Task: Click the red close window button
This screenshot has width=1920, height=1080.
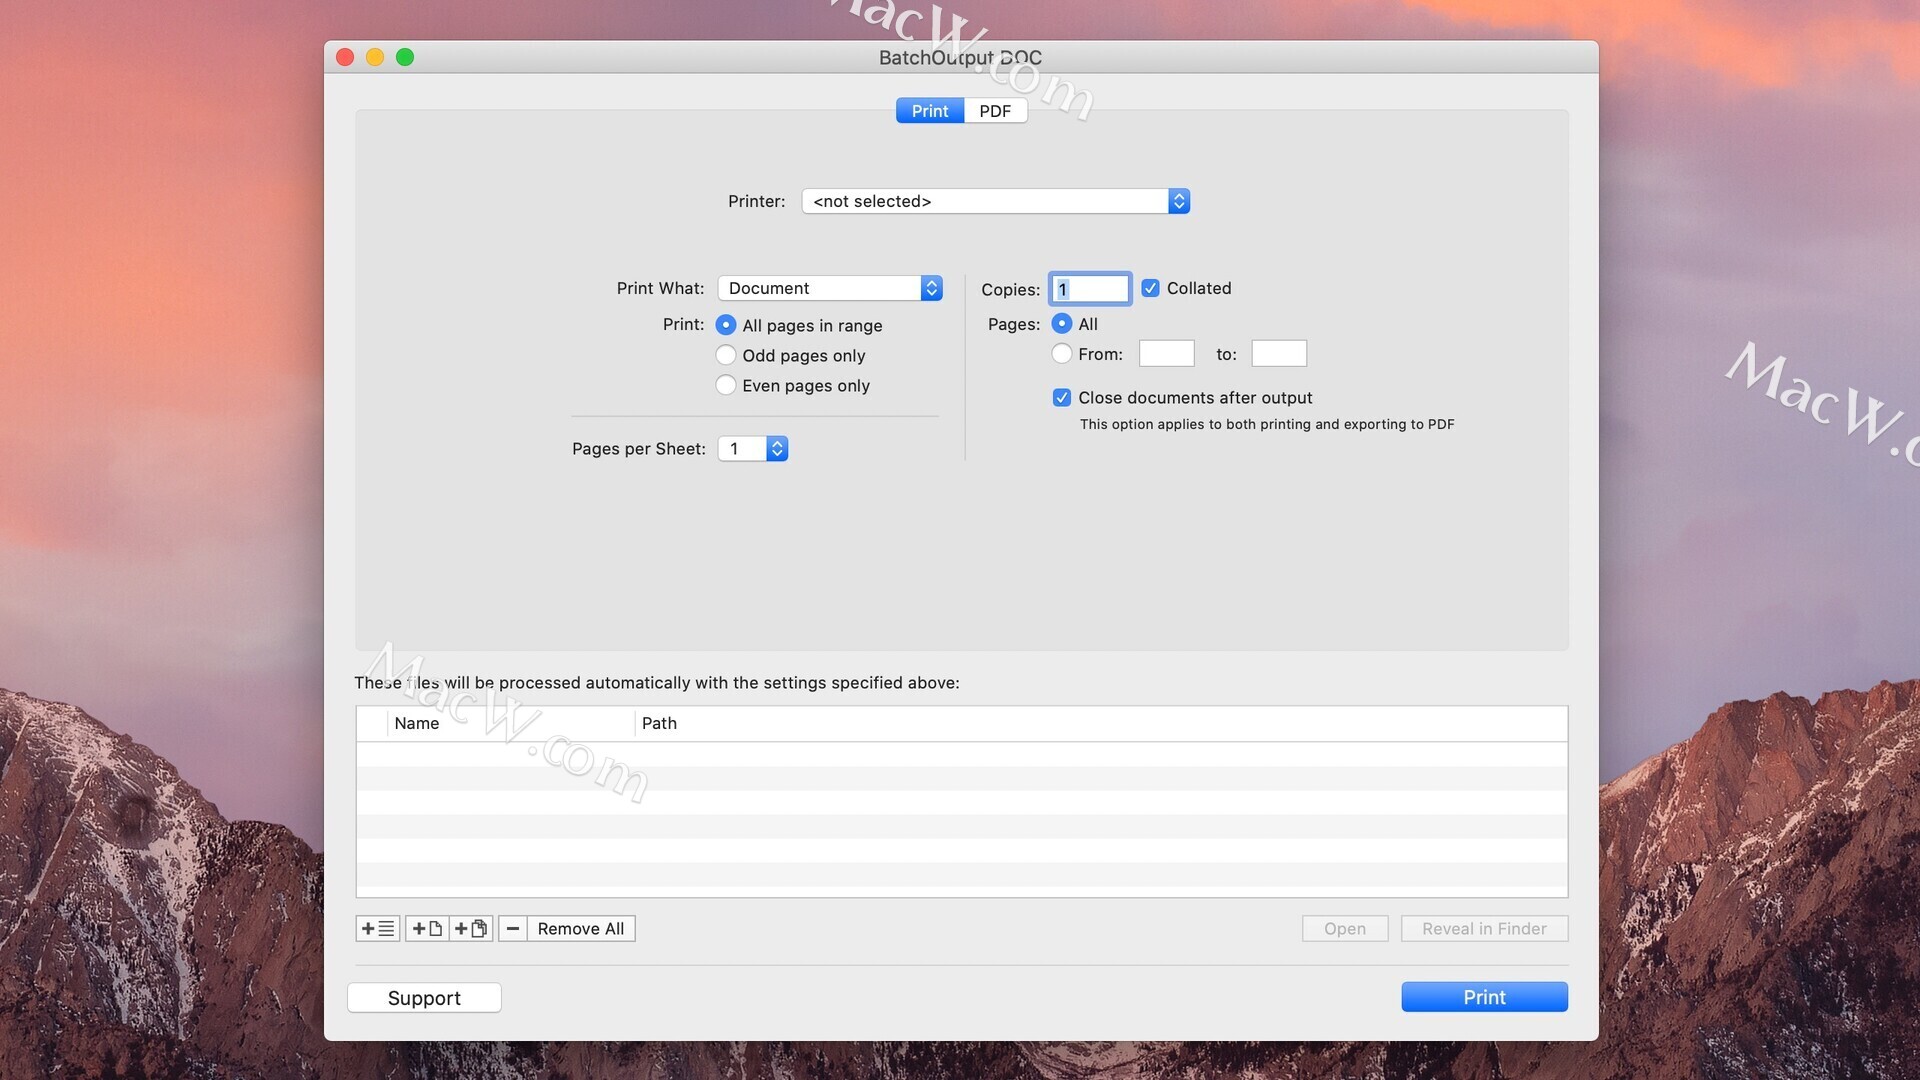Action: 345,57
